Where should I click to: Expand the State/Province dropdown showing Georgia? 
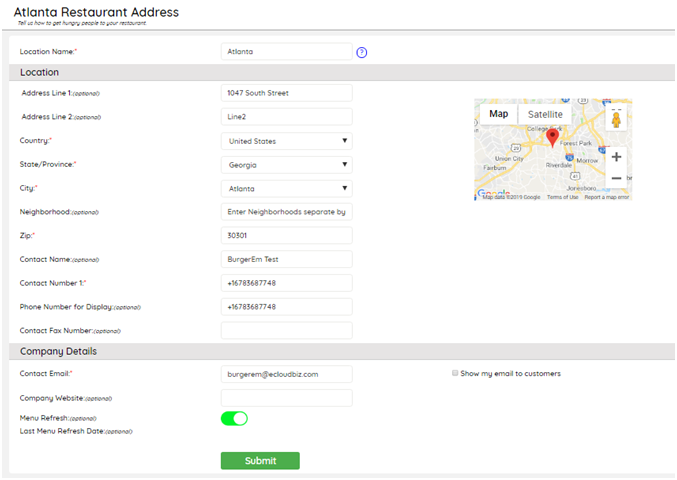point(286,165)
